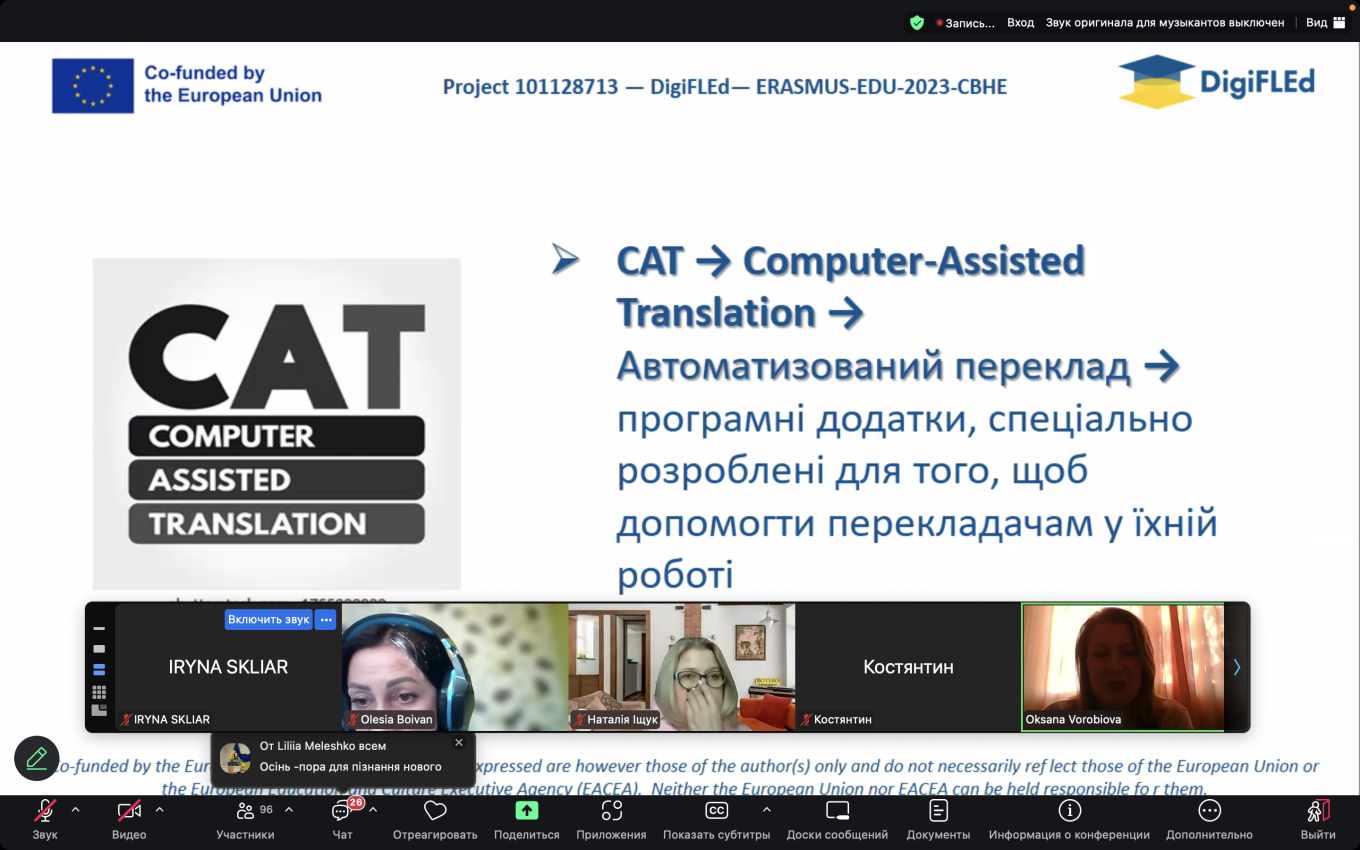1360x850 pixels.
Task: Unmute the microphone using Звук icon
Action: [45, 811]
